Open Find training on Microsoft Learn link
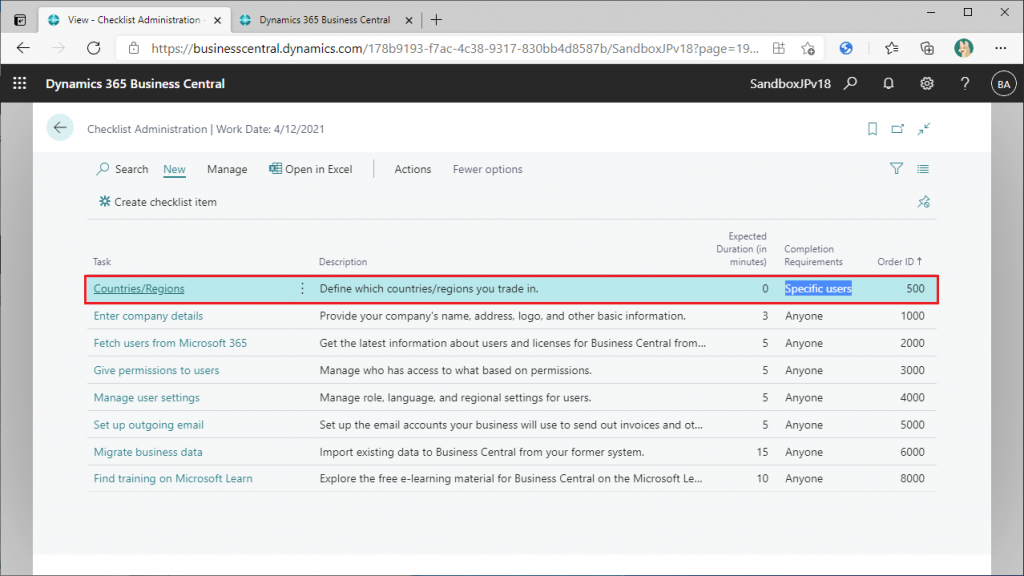The width and height of the screenshot is (1024, 576). point(172,479)
